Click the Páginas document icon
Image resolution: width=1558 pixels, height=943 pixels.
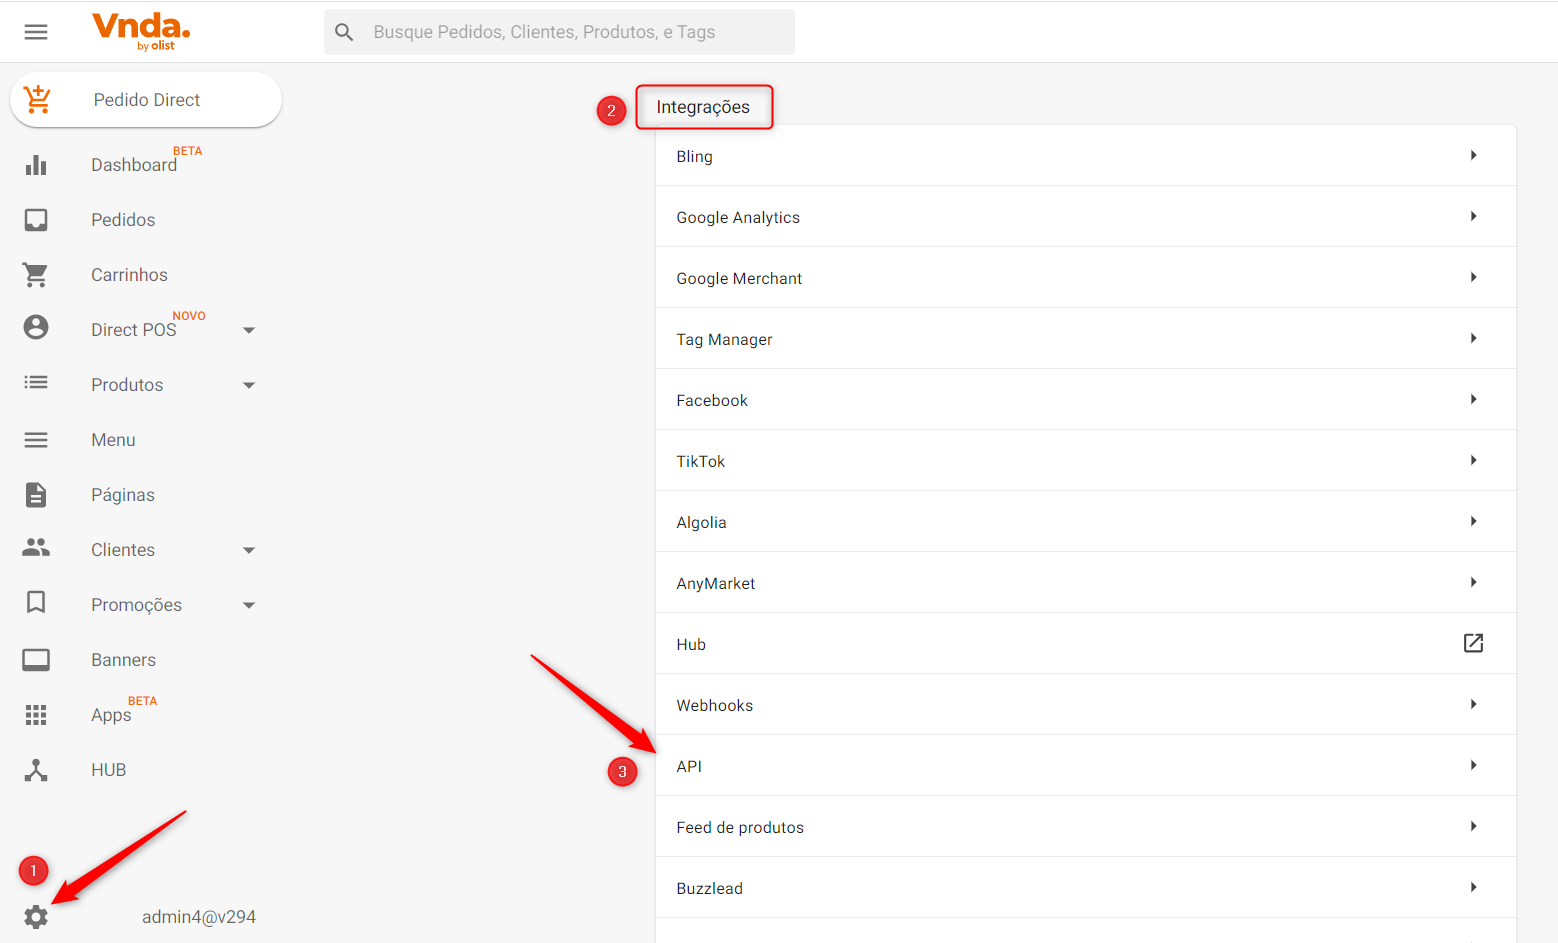coord(36,495)
